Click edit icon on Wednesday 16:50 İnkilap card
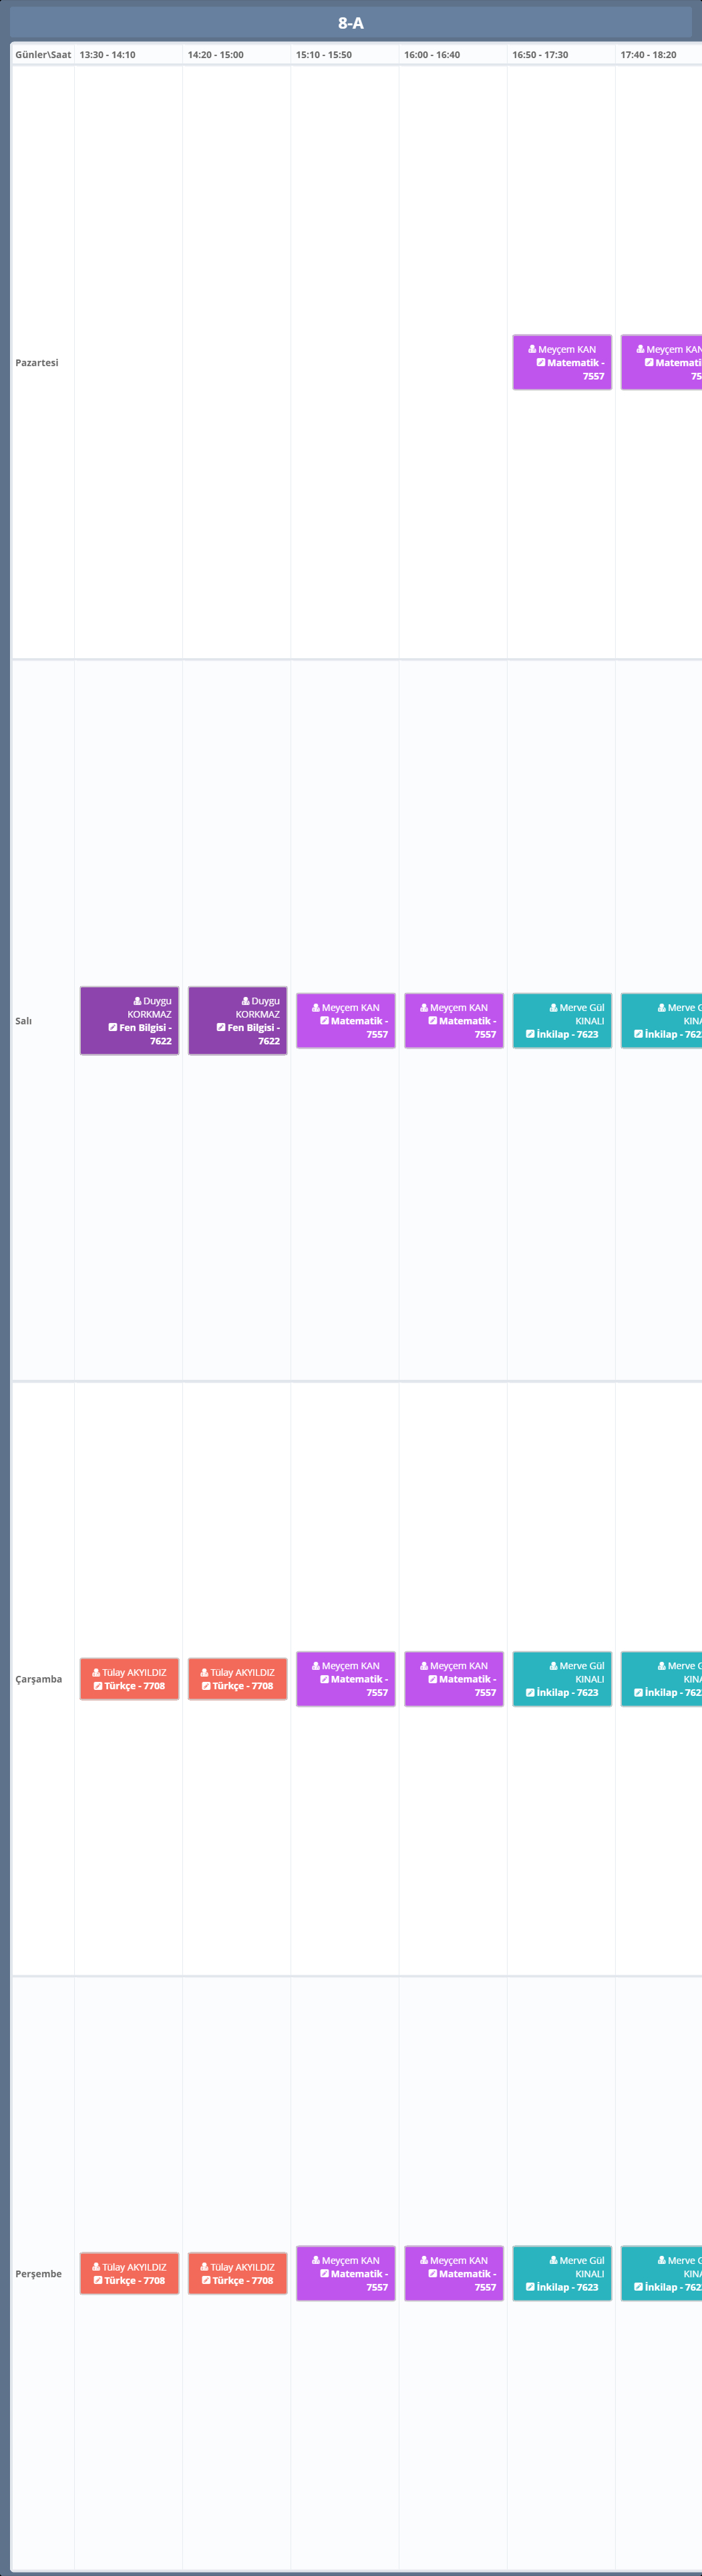 (530, 1692)
